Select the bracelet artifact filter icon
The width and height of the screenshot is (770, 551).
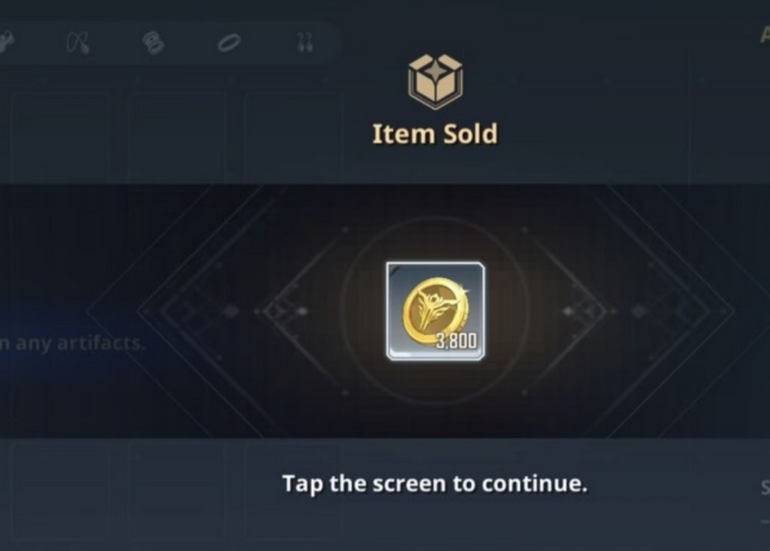pyautogui.click(x=154, y=43)
